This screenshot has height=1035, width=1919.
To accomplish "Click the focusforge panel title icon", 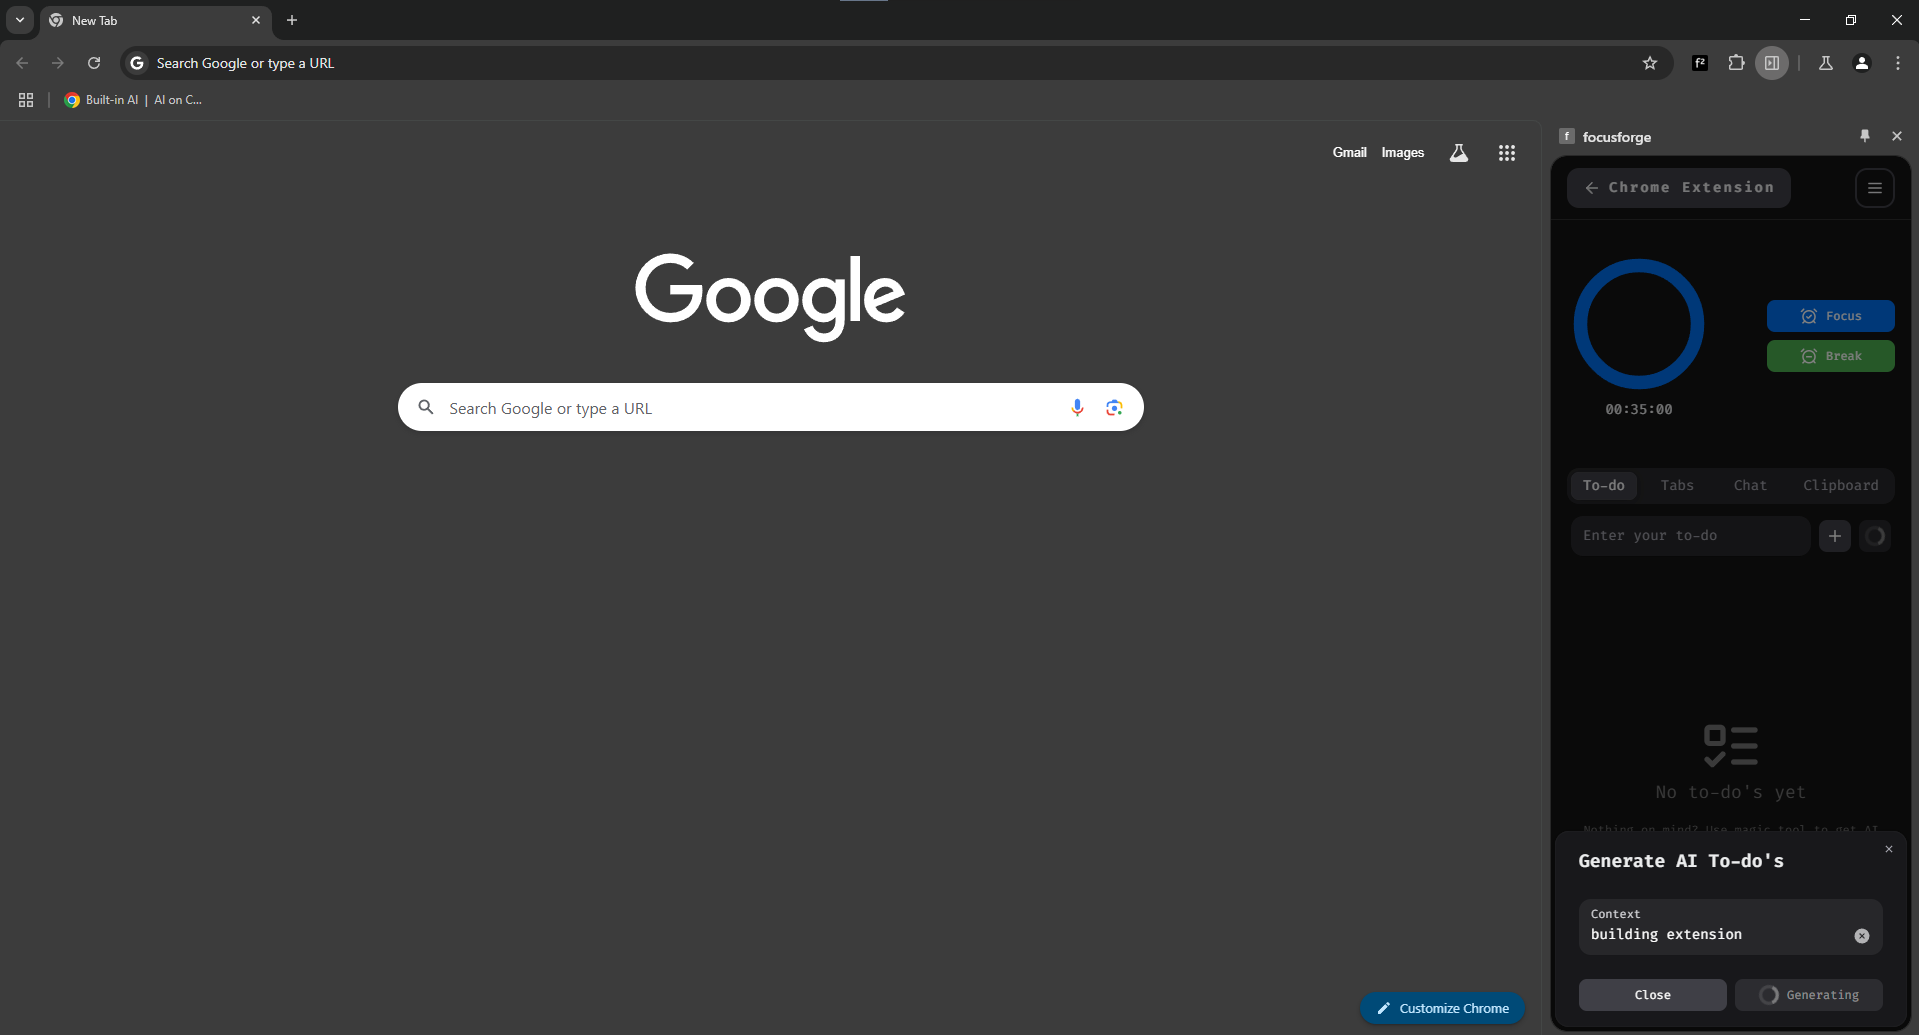I will [1567, 136].
